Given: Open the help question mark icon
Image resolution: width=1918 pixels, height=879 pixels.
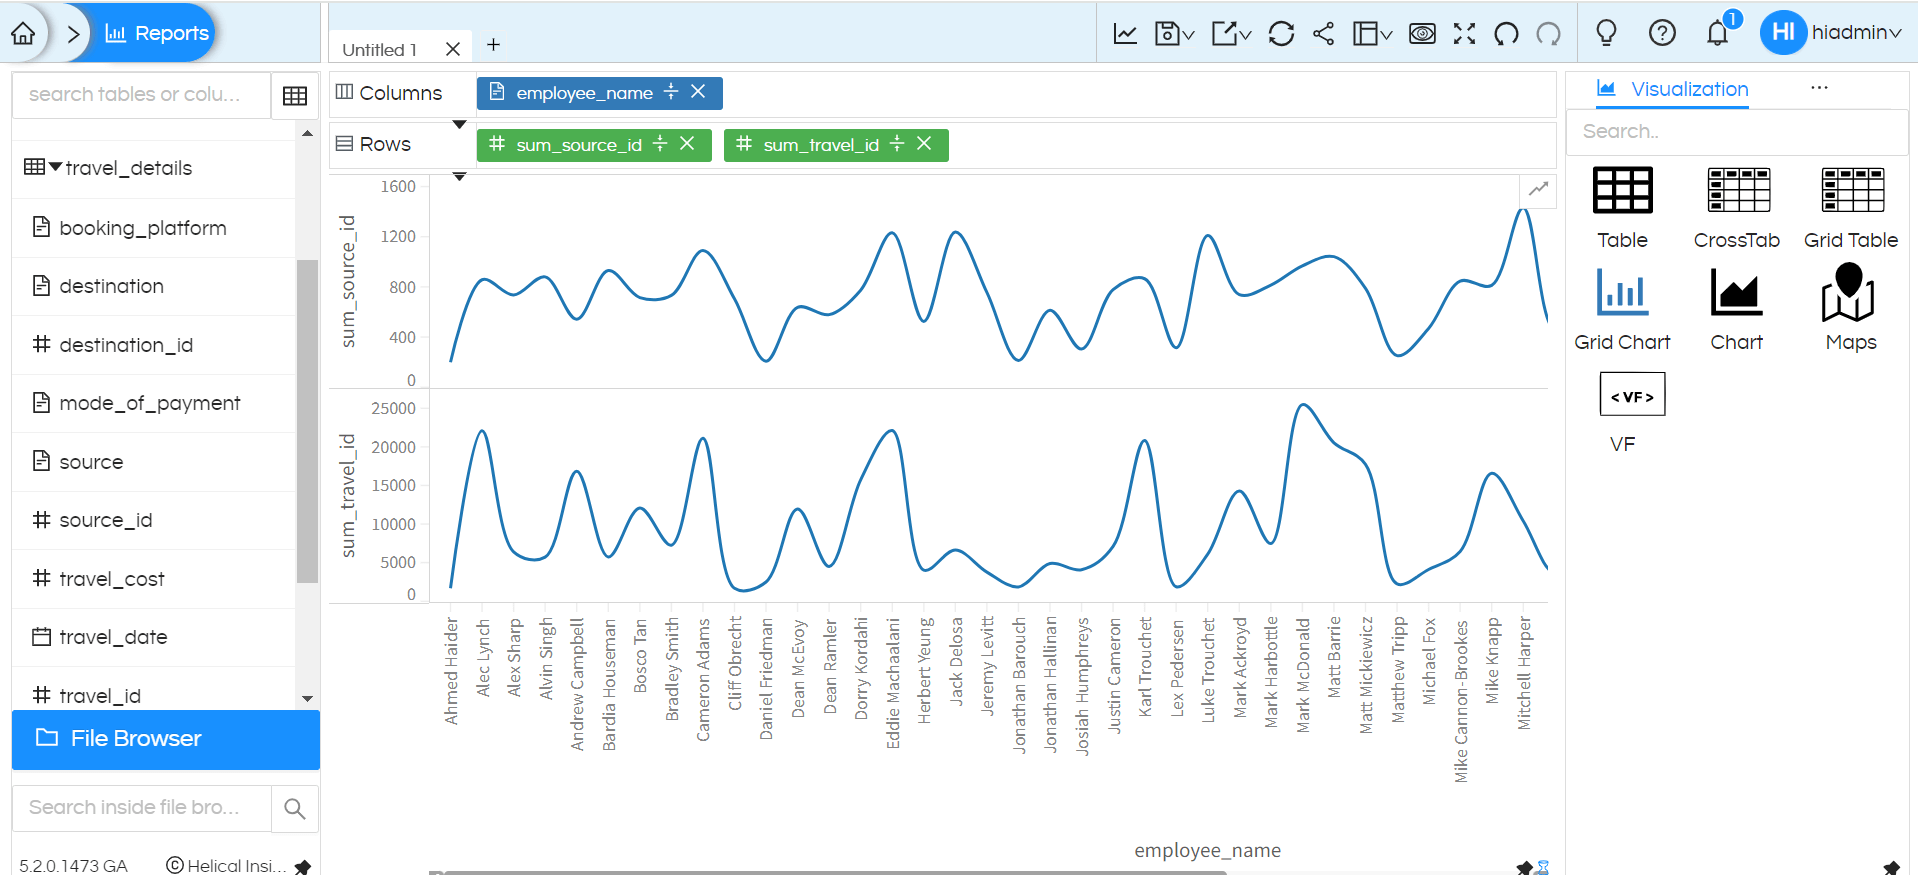Looking at the screenshot, I should [1662, 33].
